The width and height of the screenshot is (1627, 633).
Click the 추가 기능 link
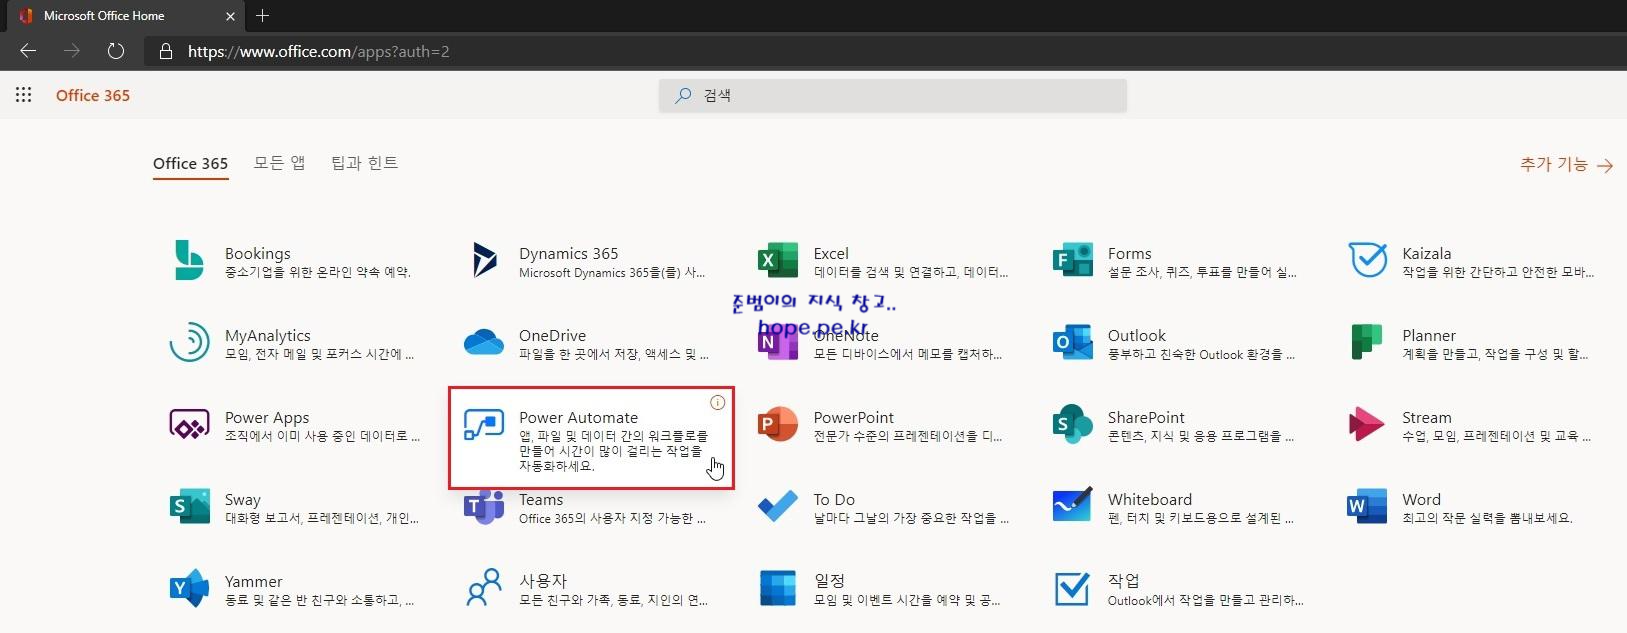1566,165
